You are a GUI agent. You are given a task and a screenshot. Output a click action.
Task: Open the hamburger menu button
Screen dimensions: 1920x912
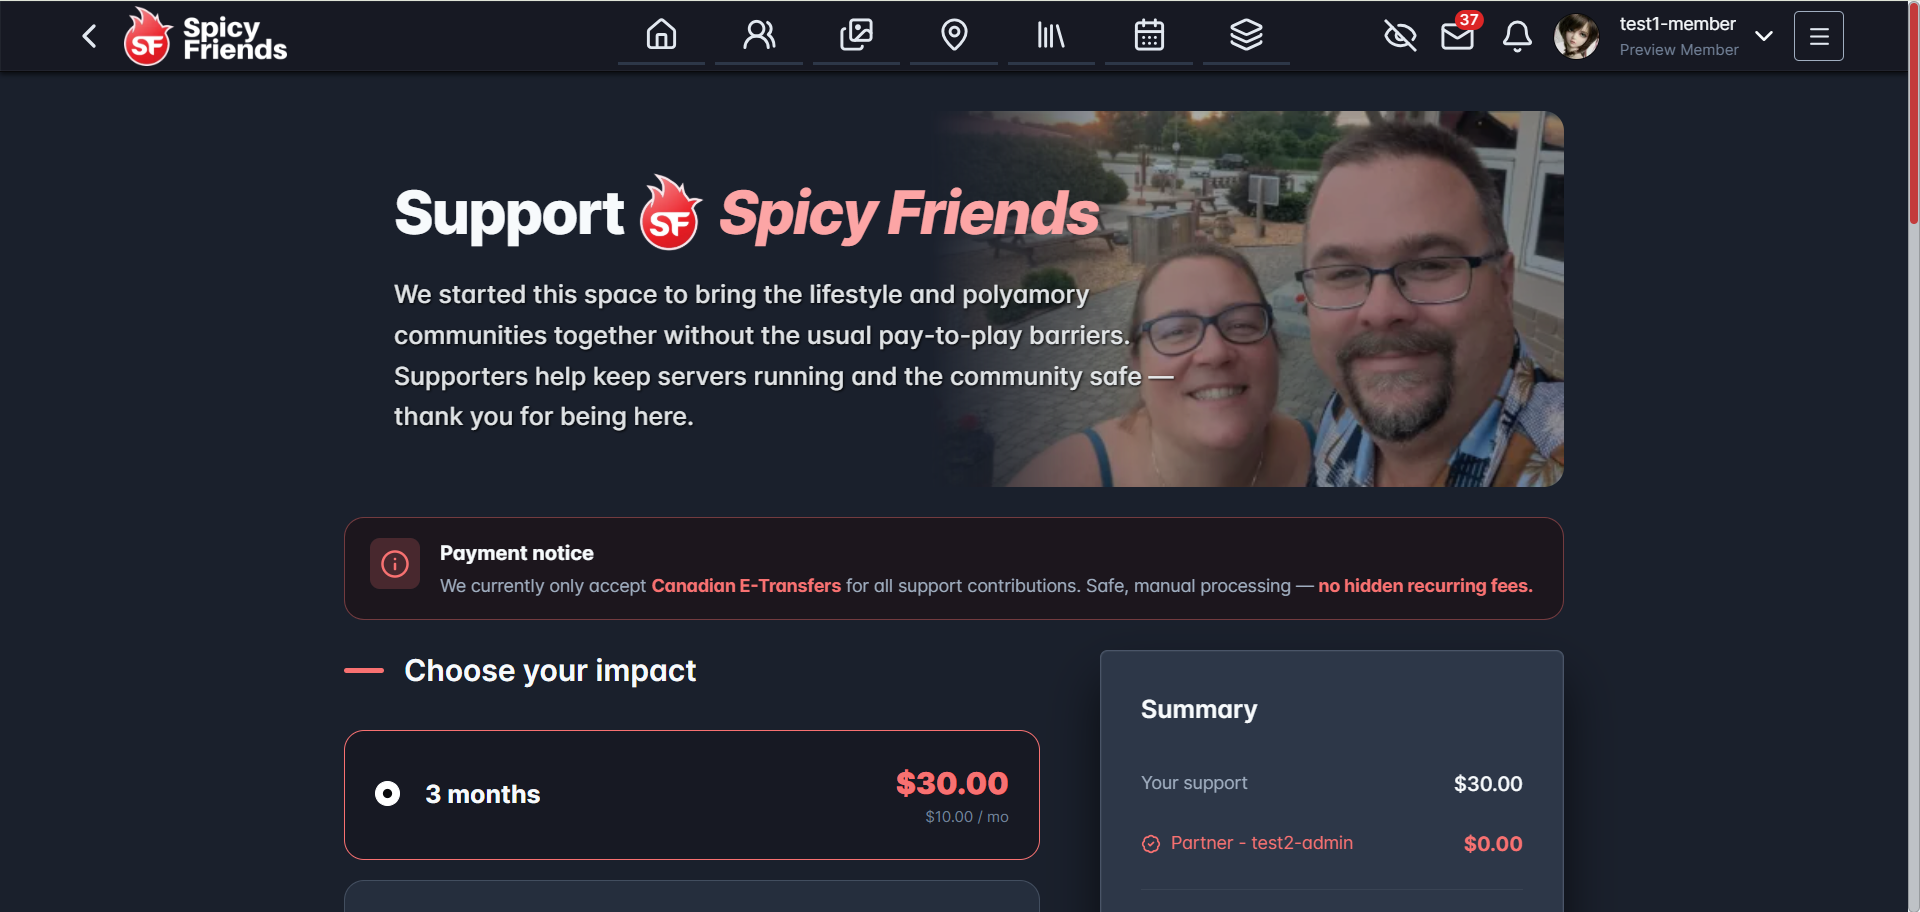pos(1818,36)
